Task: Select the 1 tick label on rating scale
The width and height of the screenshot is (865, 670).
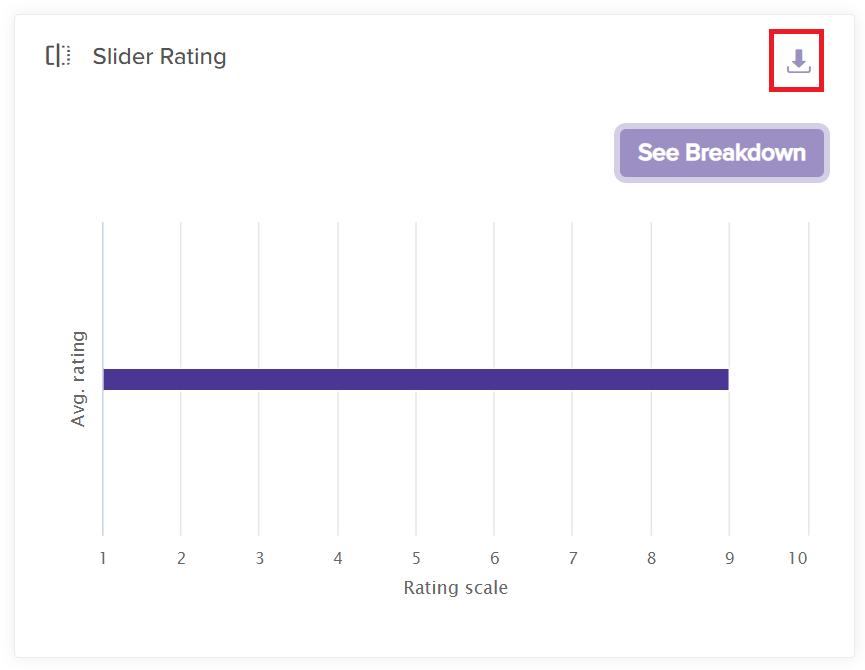Action: pyautogui.click(x=103, y=558)
